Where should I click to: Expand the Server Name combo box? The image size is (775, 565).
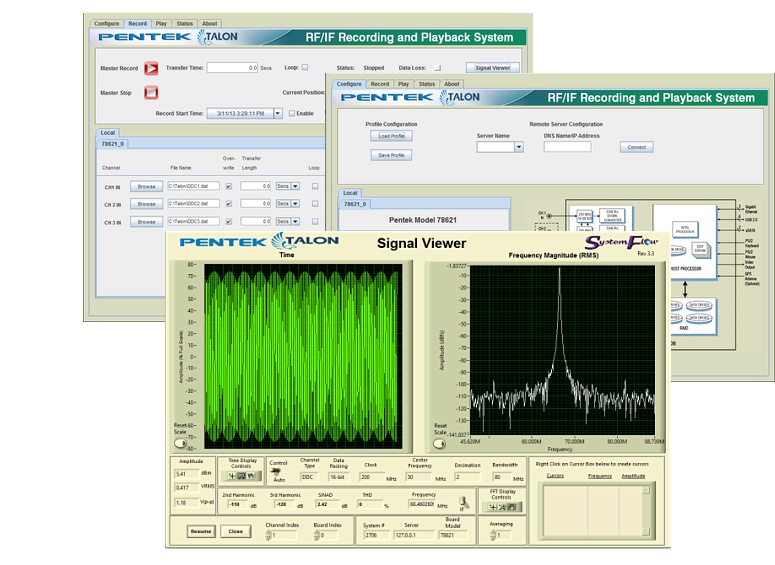[518, 147]
